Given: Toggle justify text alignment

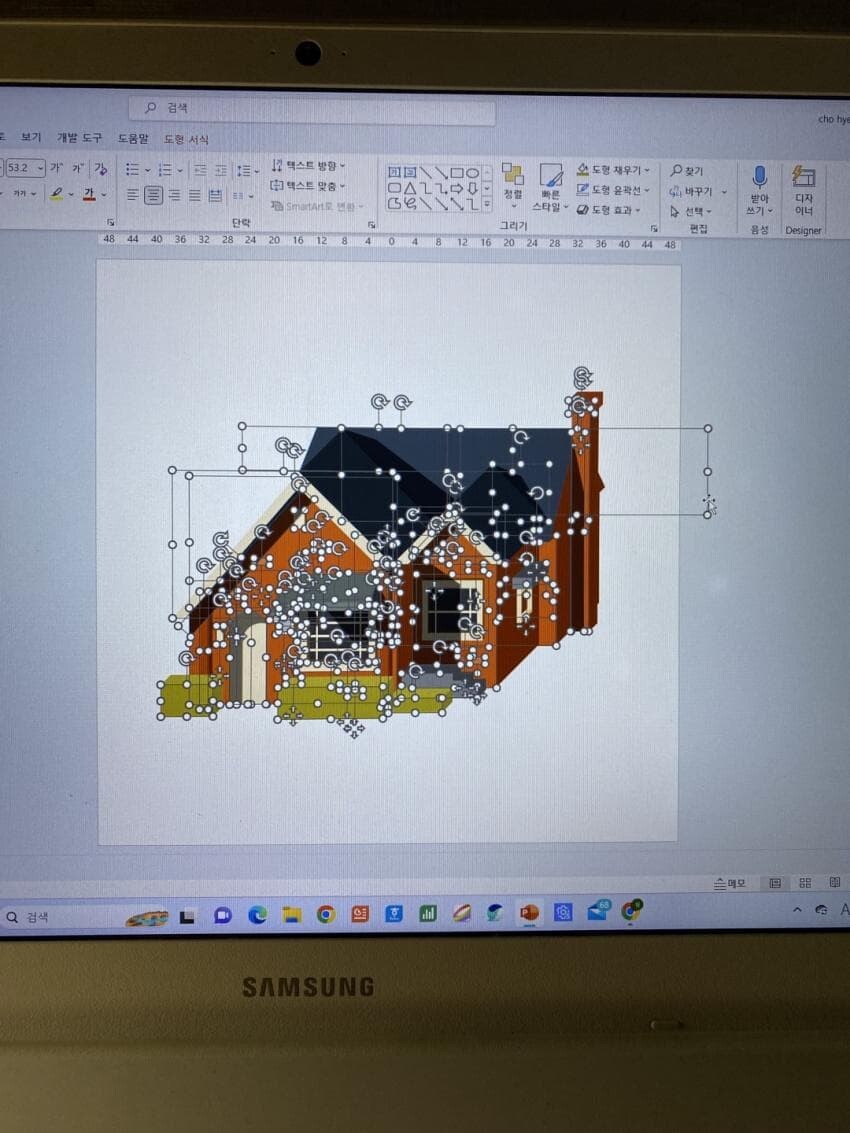Looking at the screenshot, I should 195,196.
